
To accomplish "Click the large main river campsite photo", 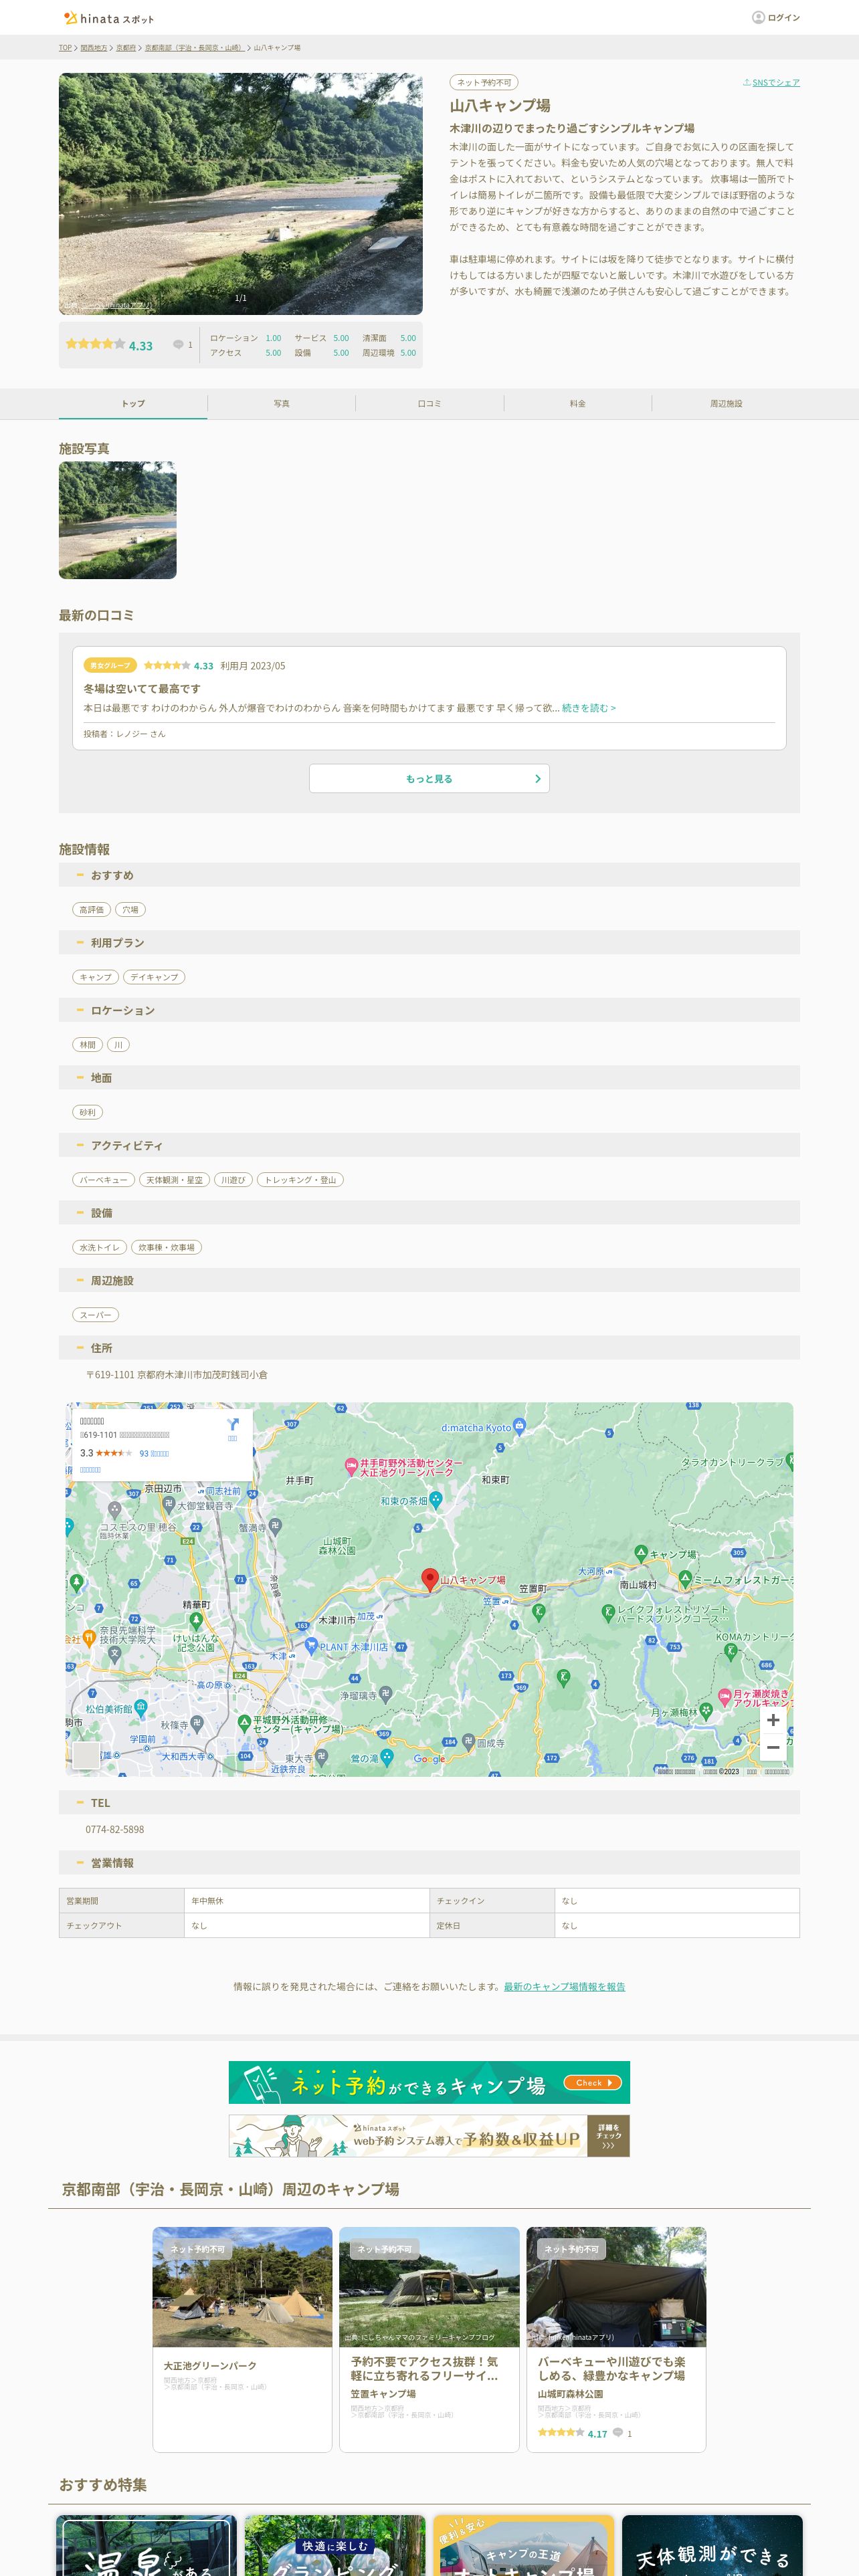I will click(241, 193).
